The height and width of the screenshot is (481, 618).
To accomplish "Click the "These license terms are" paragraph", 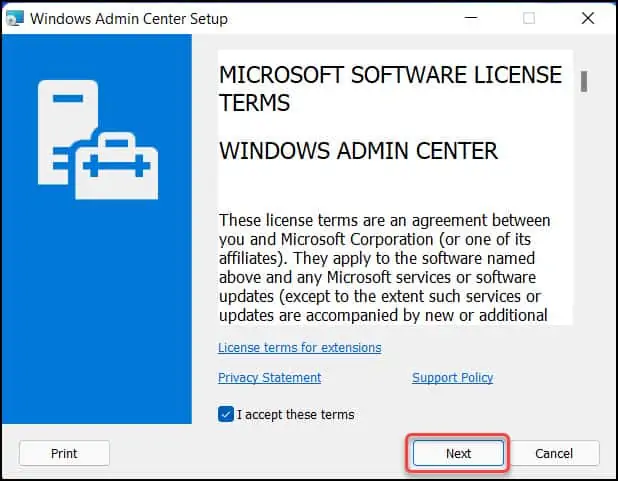I will pos(384,268).
